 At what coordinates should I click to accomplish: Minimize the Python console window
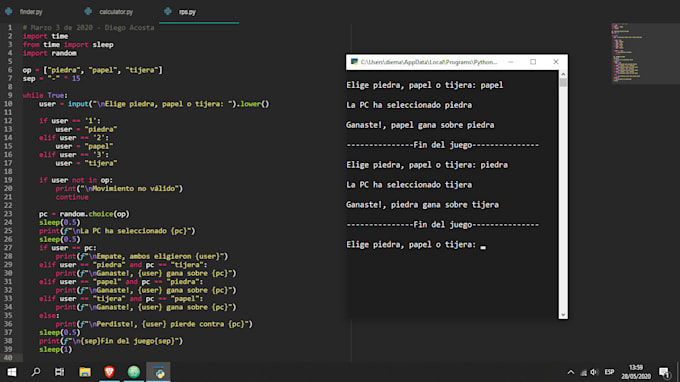511,62
